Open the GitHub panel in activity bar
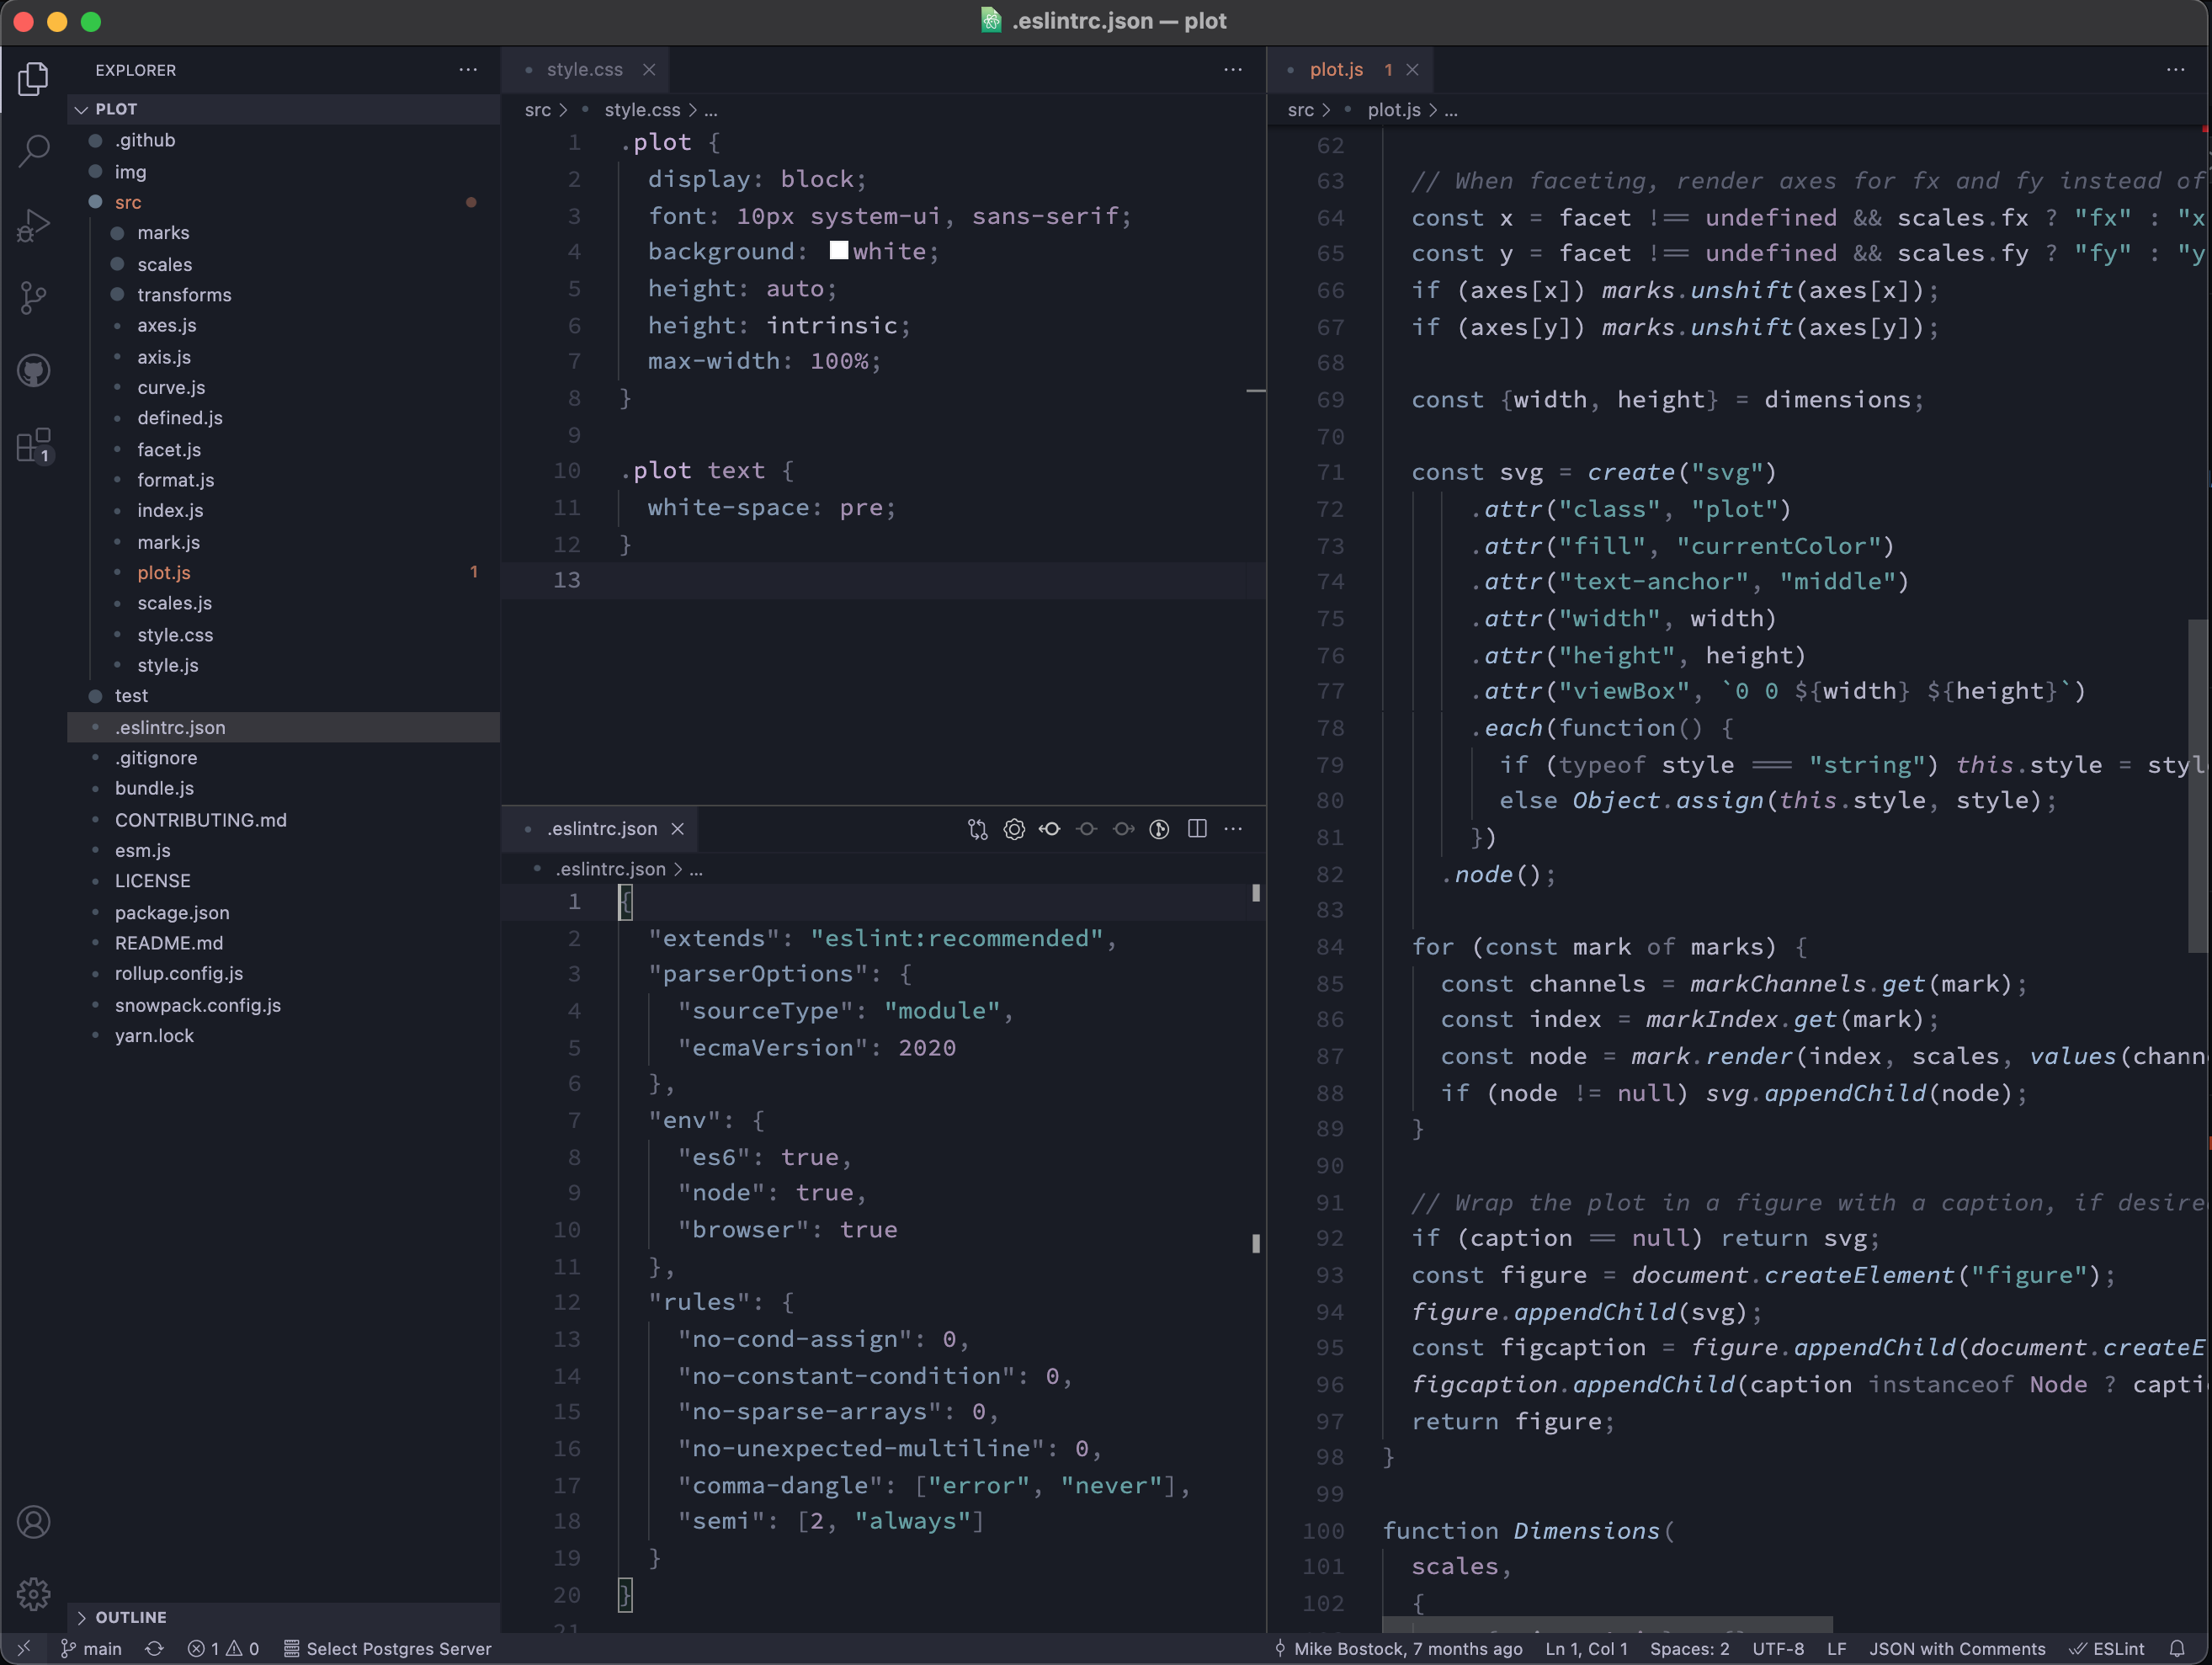 coord(33,371)
